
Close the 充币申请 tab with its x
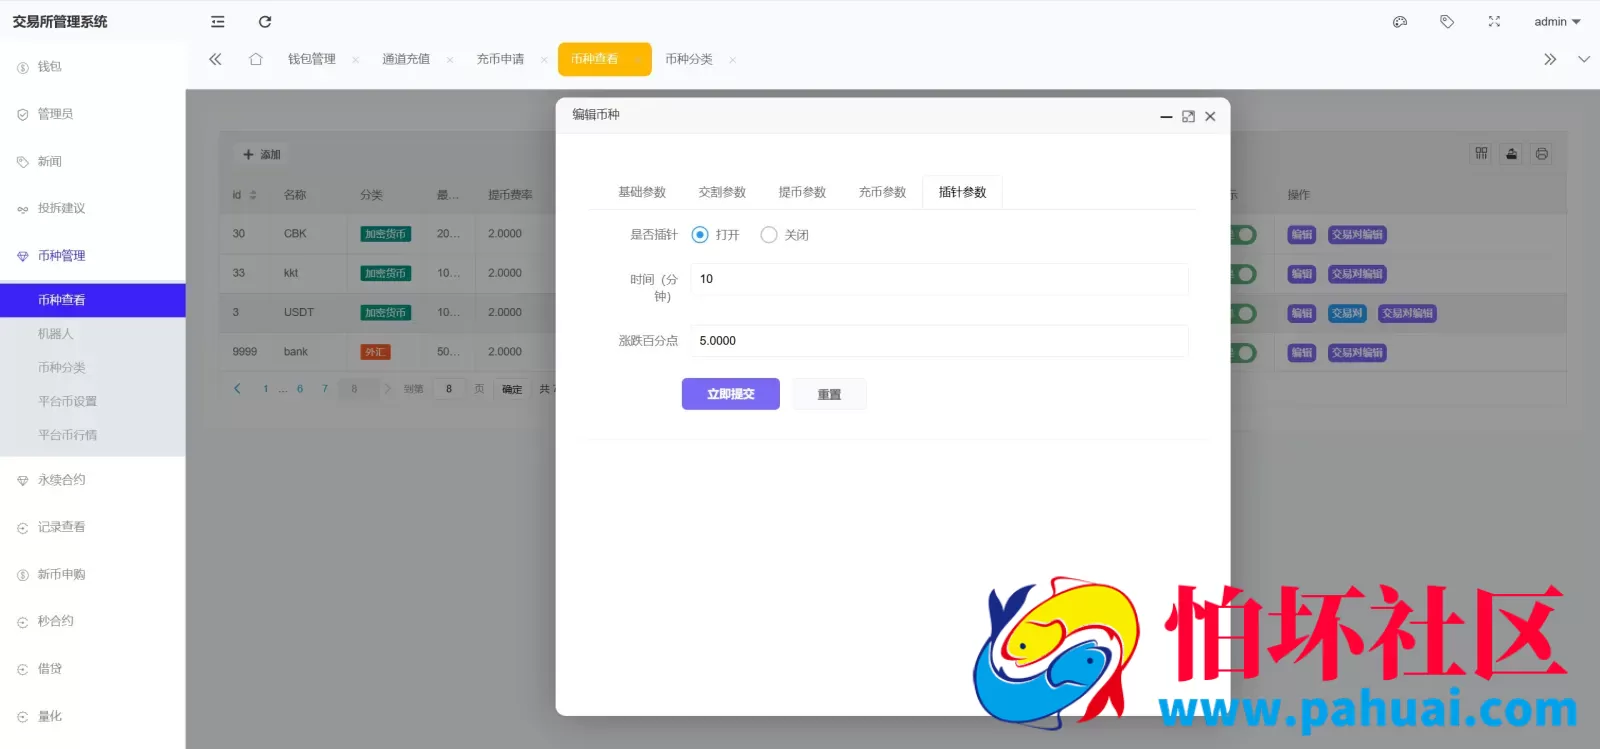pos(544,60)
